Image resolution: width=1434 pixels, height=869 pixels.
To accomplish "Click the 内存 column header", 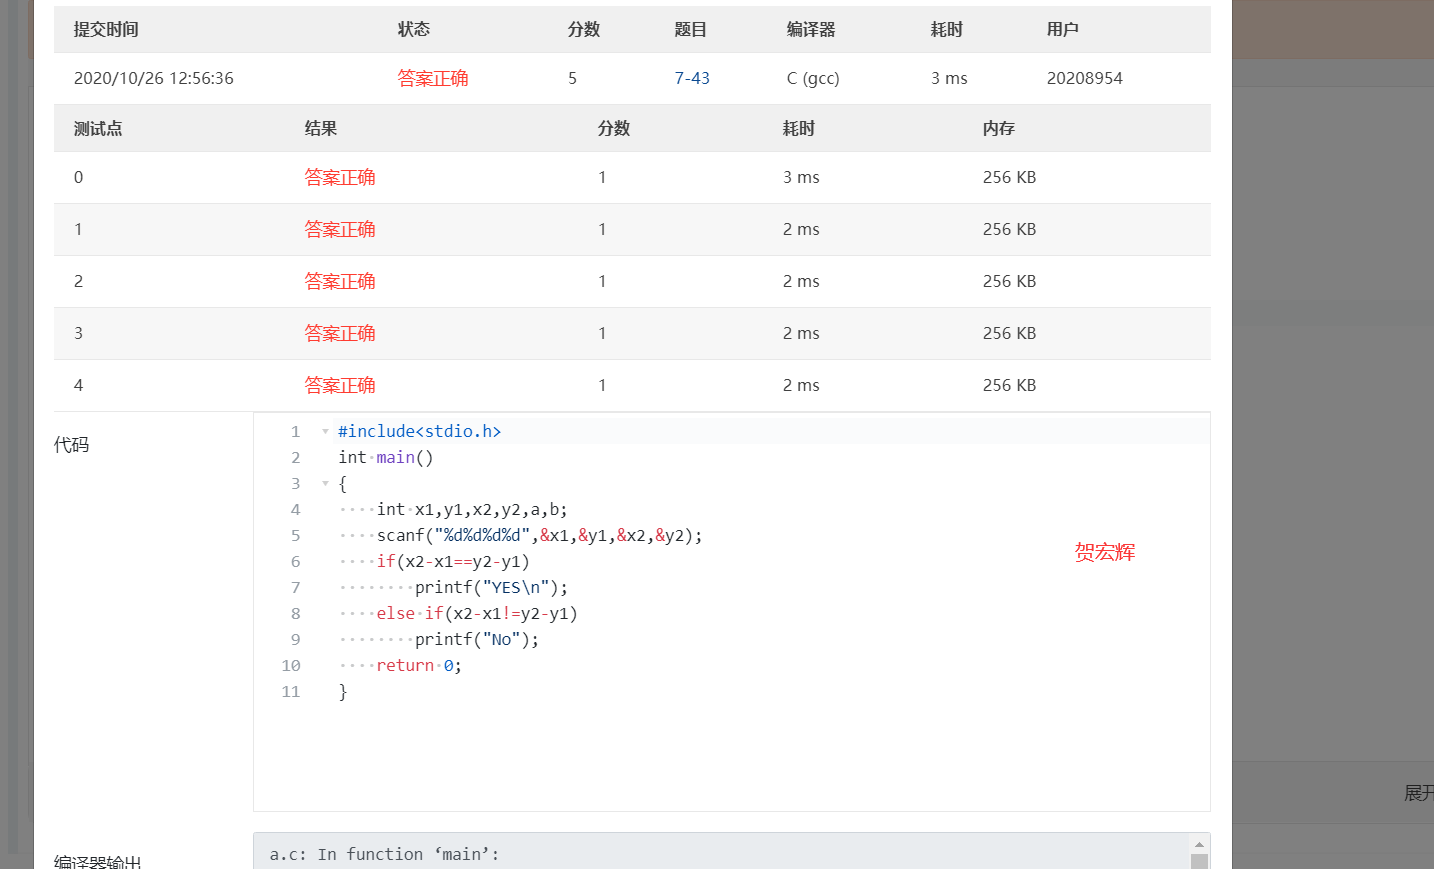I will [x=998, y=128].
